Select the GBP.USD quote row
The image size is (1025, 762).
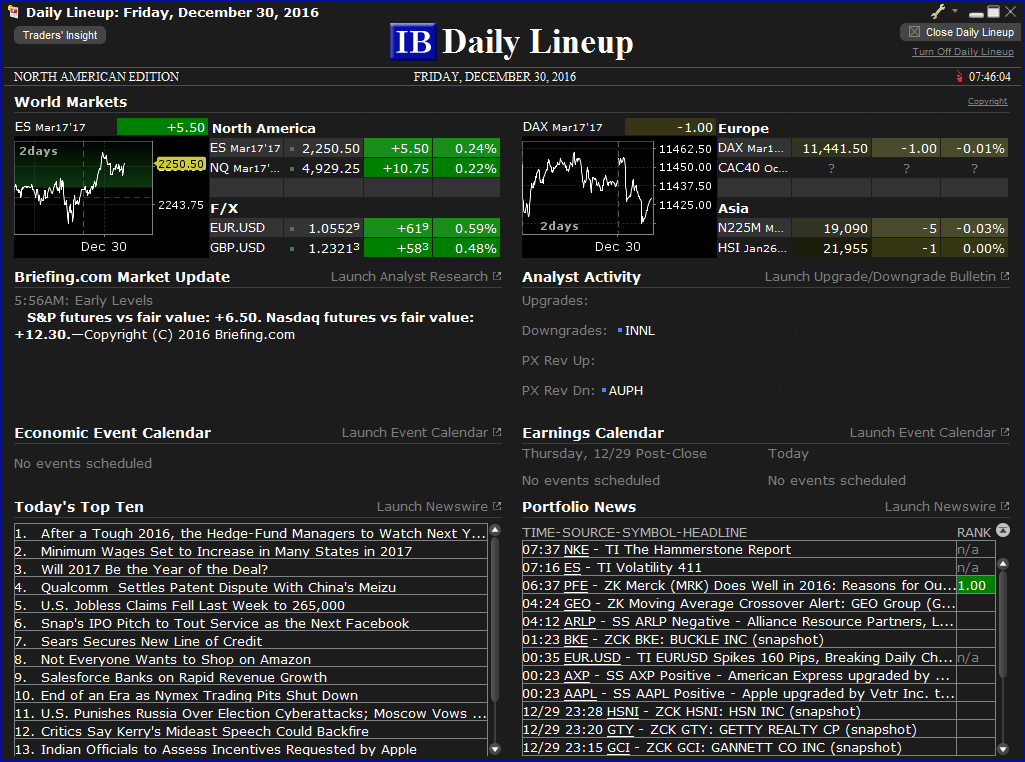coord(355,248)
